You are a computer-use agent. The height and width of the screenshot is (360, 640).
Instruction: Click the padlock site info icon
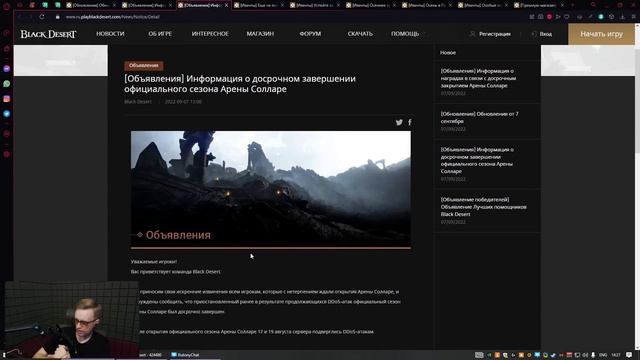tap(58, 17)
